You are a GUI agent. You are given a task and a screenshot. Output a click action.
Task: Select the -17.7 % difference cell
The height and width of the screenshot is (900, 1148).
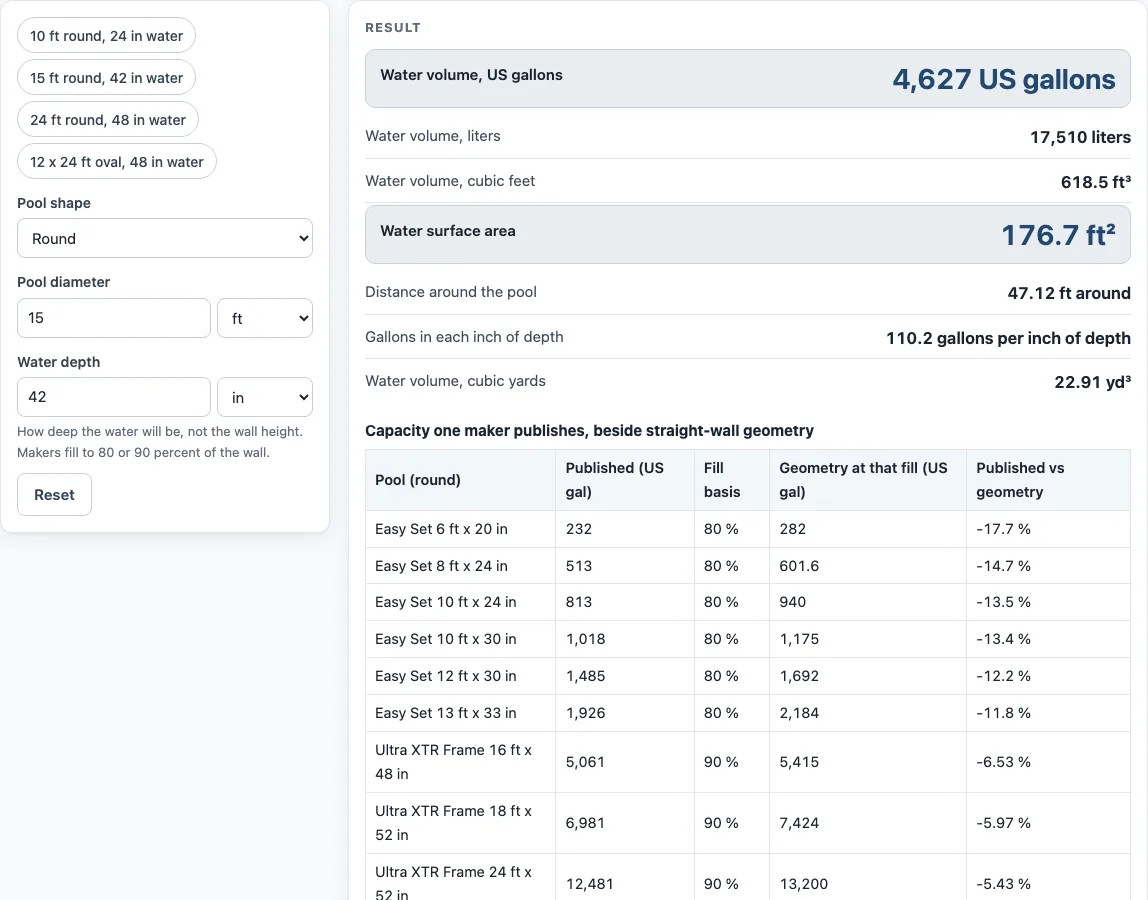(1048, 529)
